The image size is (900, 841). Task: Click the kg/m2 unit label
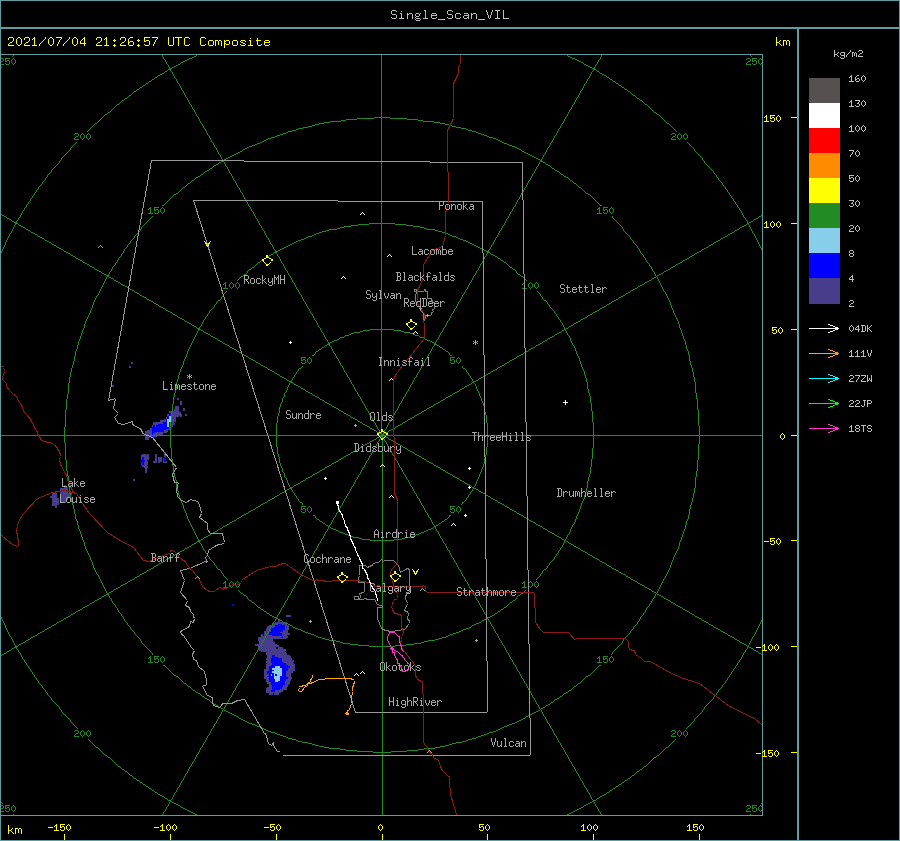(848, 54)
